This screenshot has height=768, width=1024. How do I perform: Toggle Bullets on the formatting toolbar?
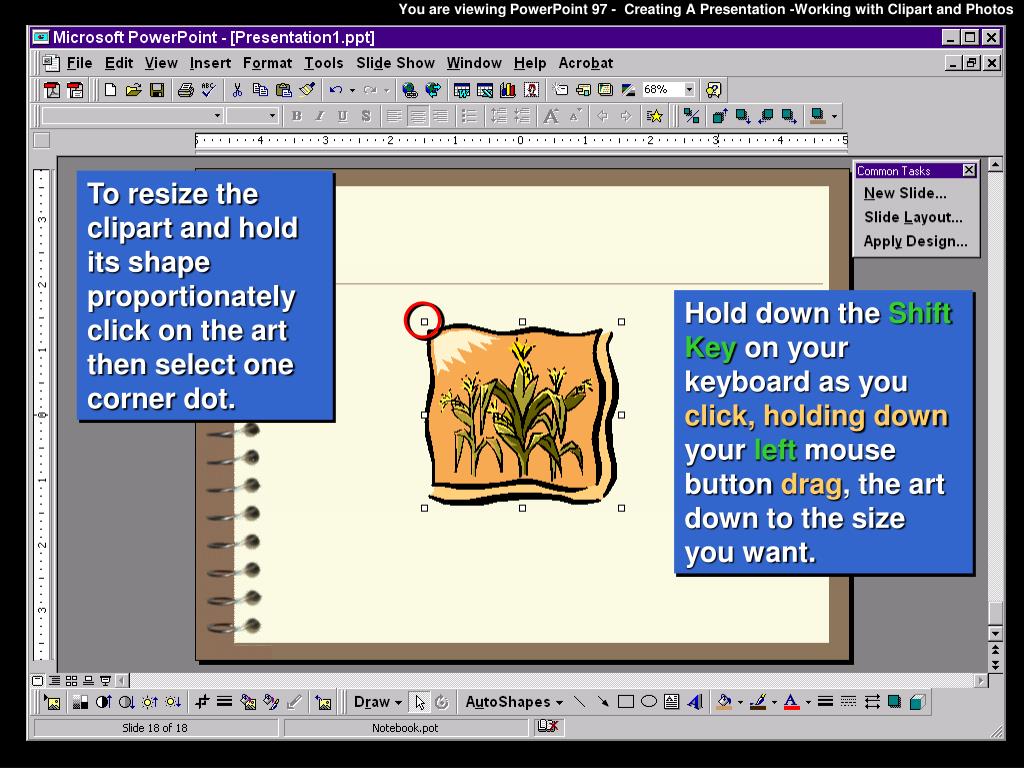469,116
